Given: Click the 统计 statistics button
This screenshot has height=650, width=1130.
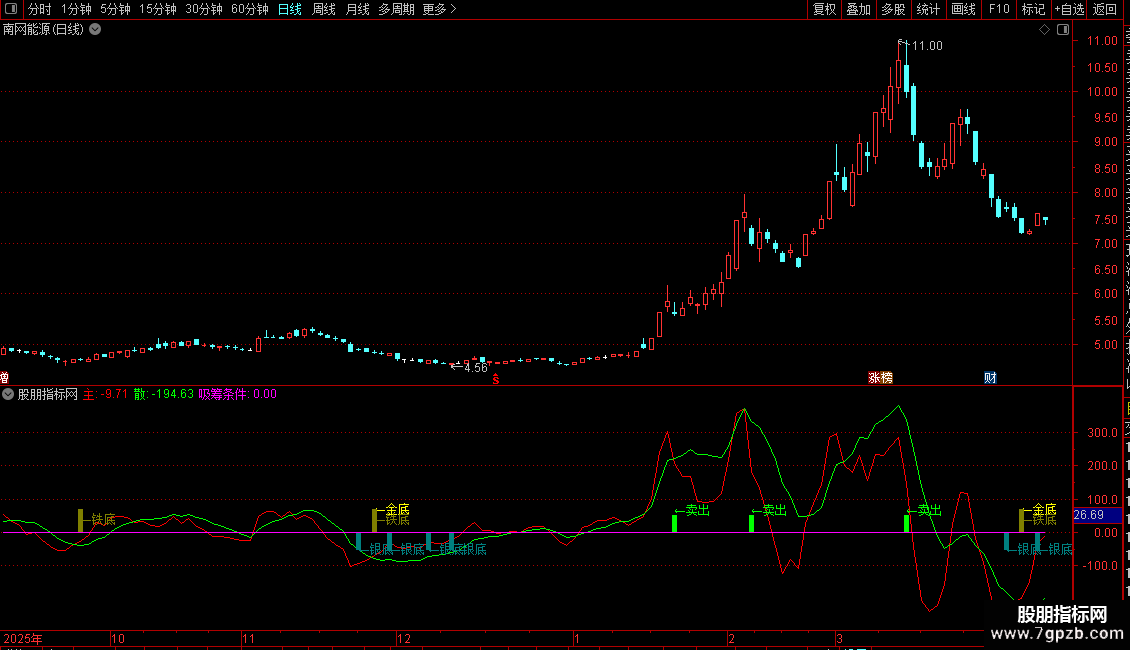Looking at the screenshot, I should coord(927,9).
